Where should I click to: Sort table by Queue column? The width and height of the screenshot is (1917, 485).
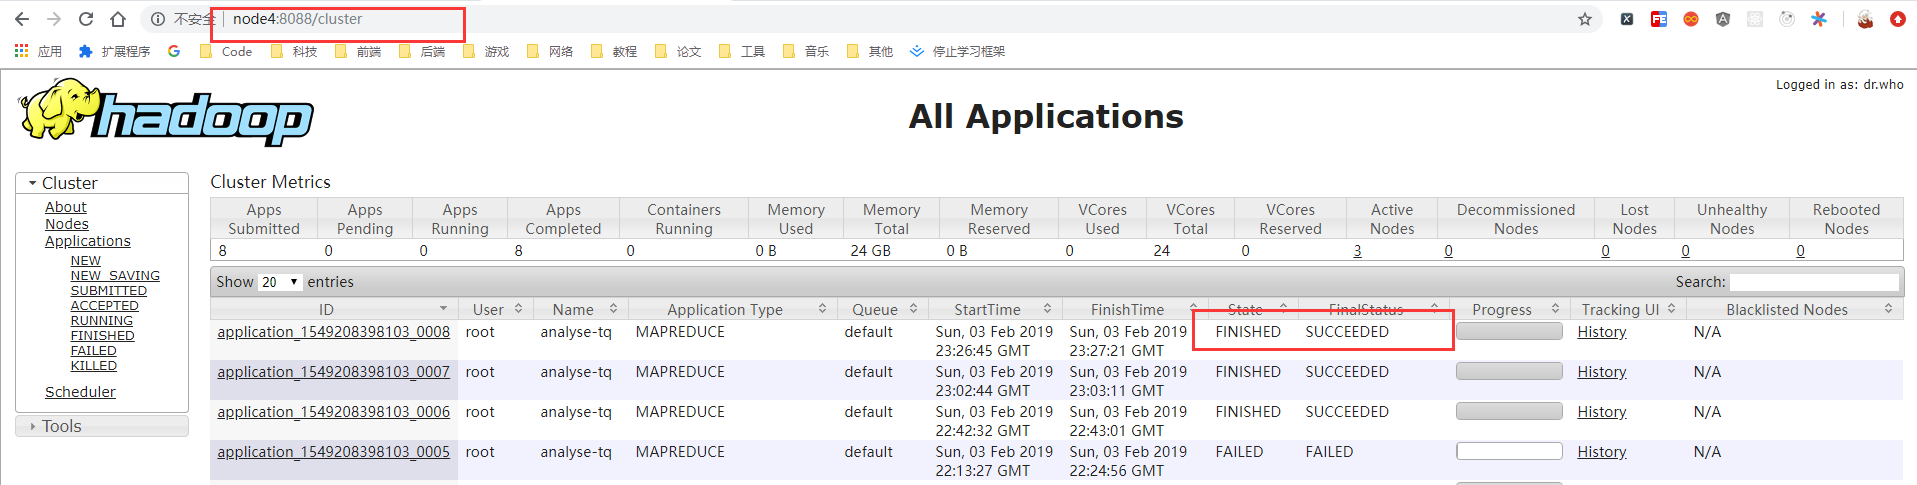point(883,309)
